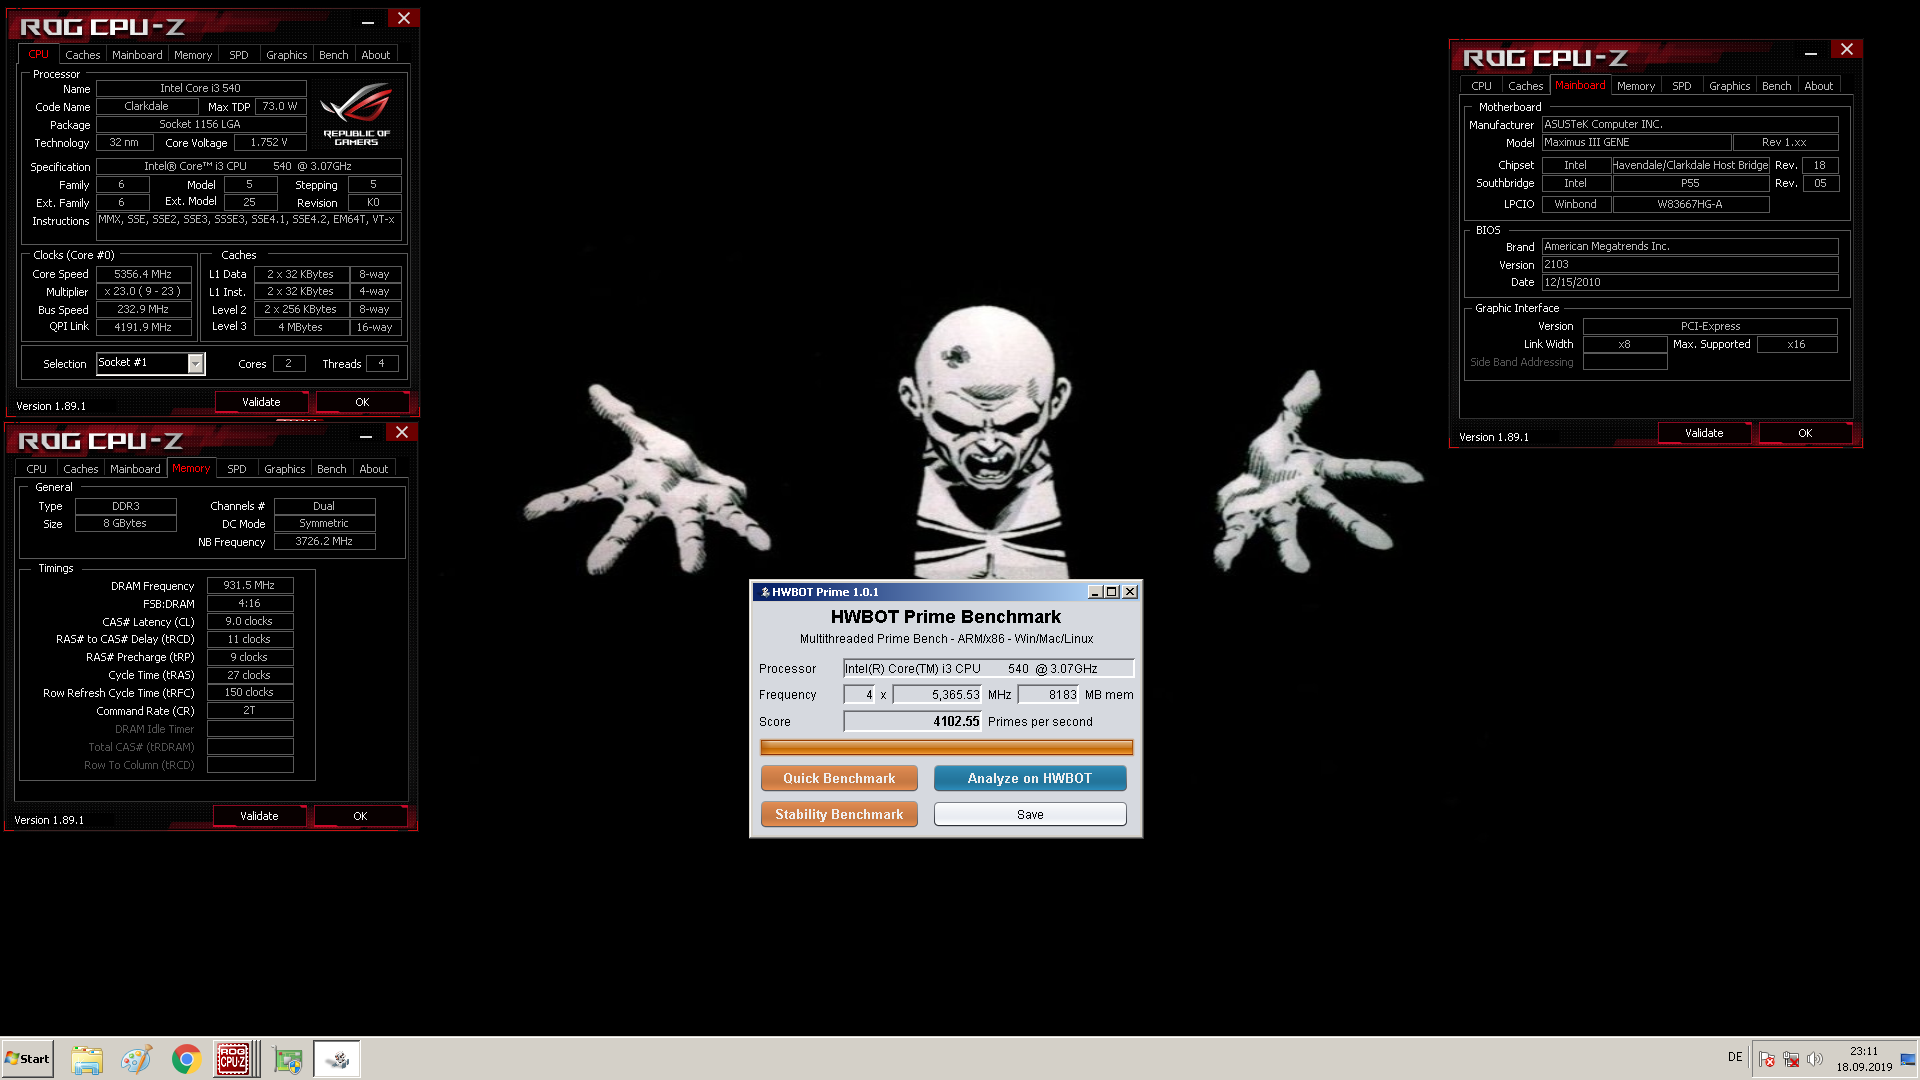Open Google Chrome from the taskbar
The image size is (1920, 1080).
(186, 1059)
